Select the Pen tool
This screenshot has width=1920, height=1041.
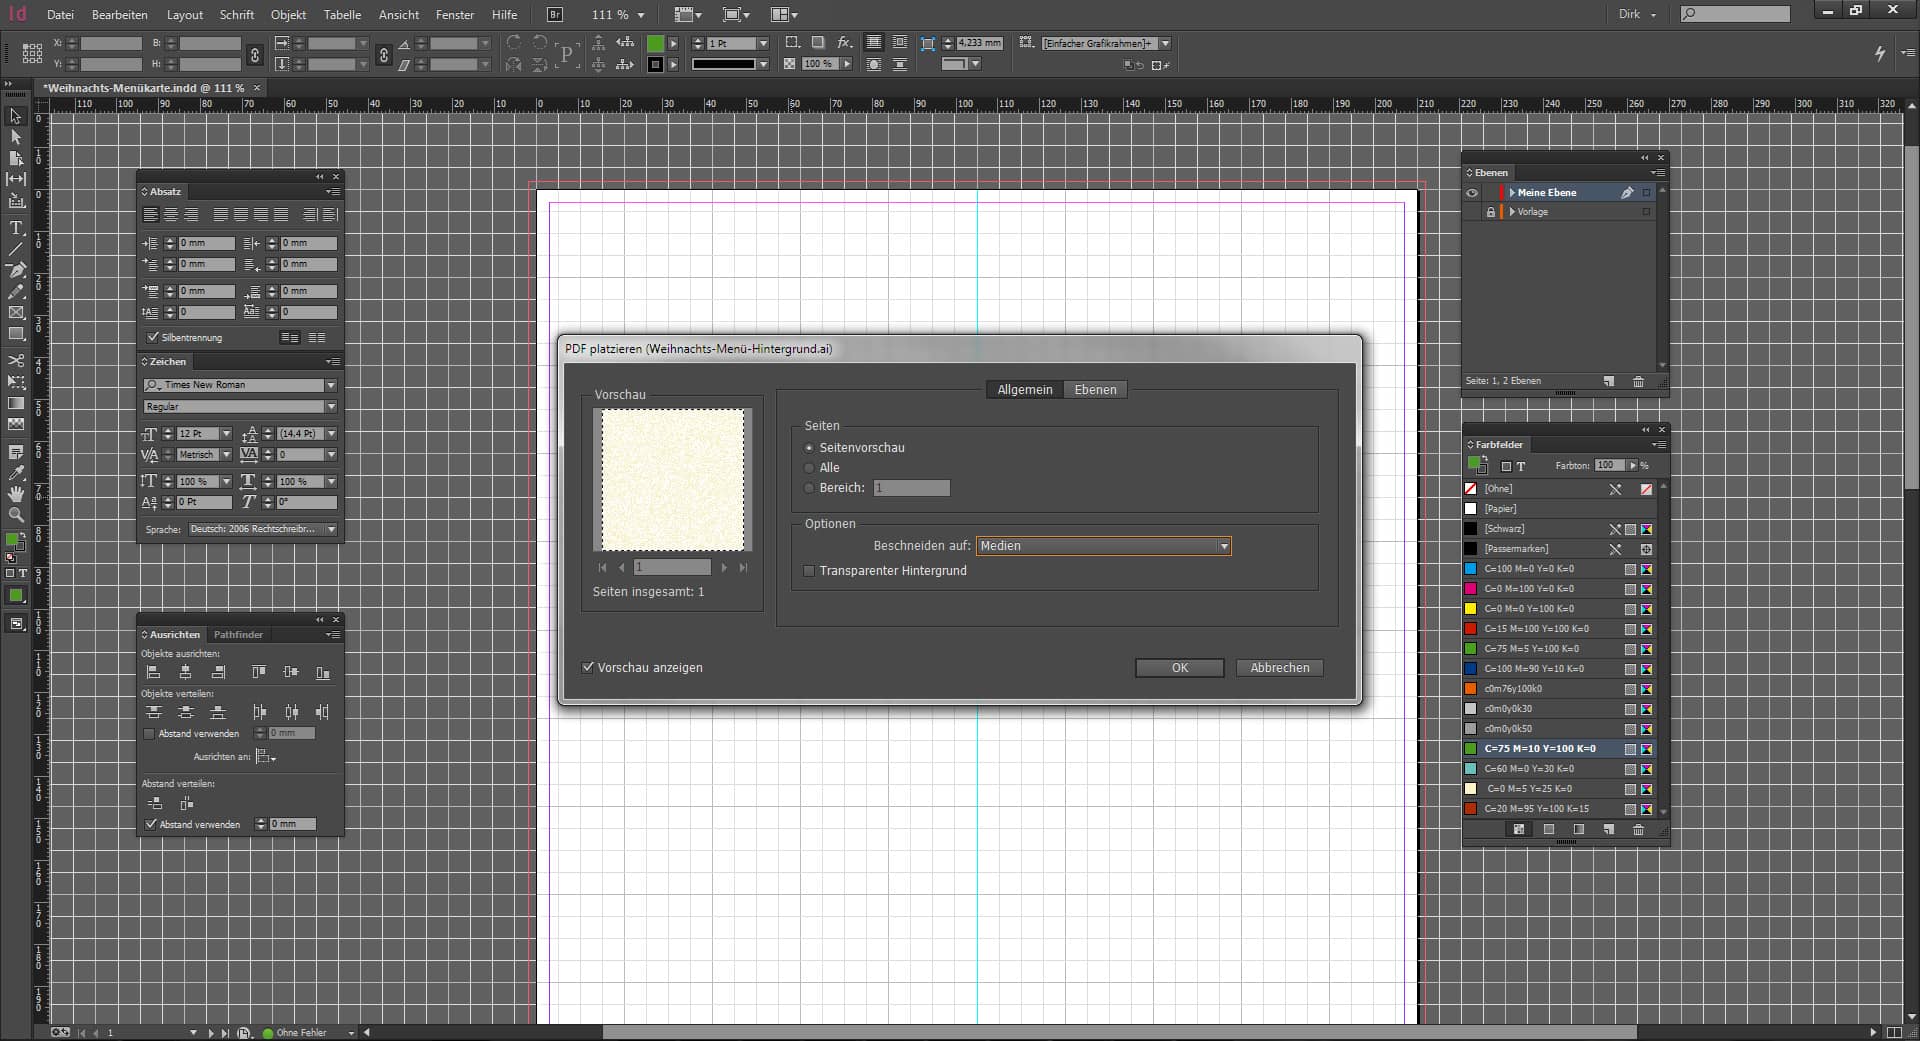click(16, 270)
